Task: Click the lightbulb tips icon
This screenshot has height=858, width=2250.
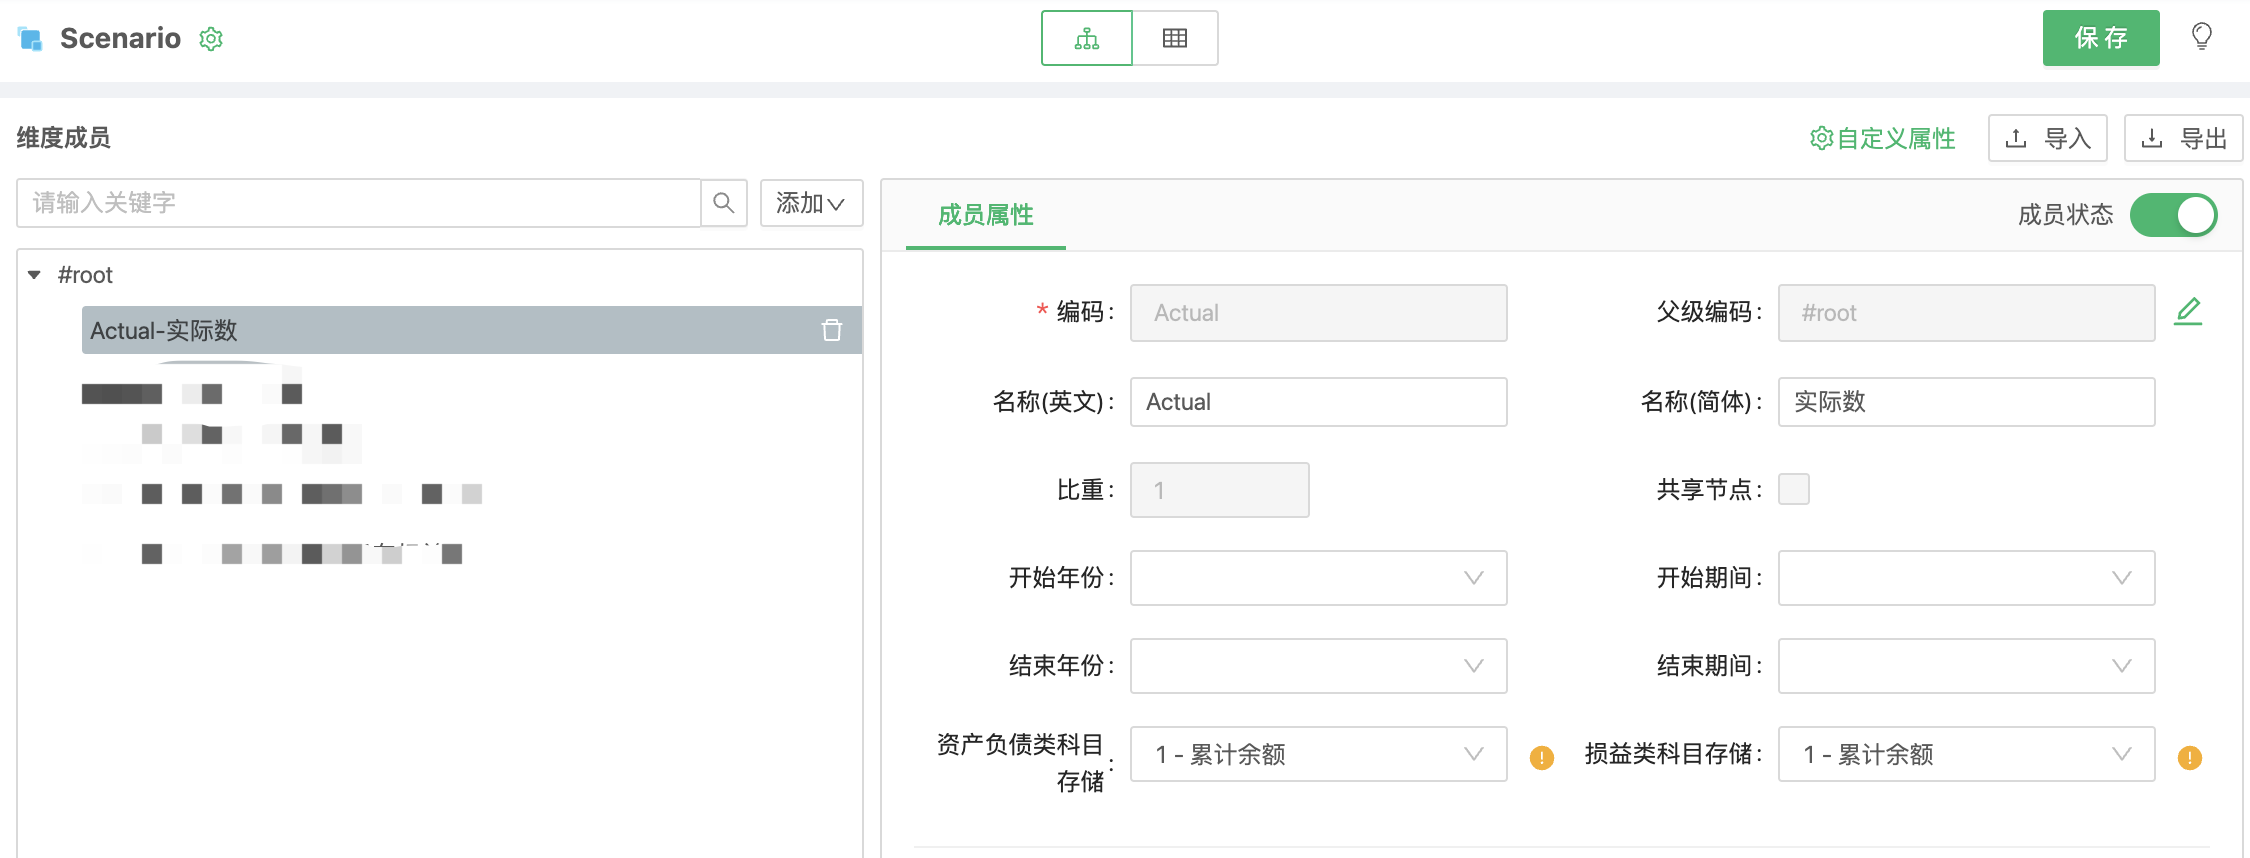Action: click(x=2201, y=37)
